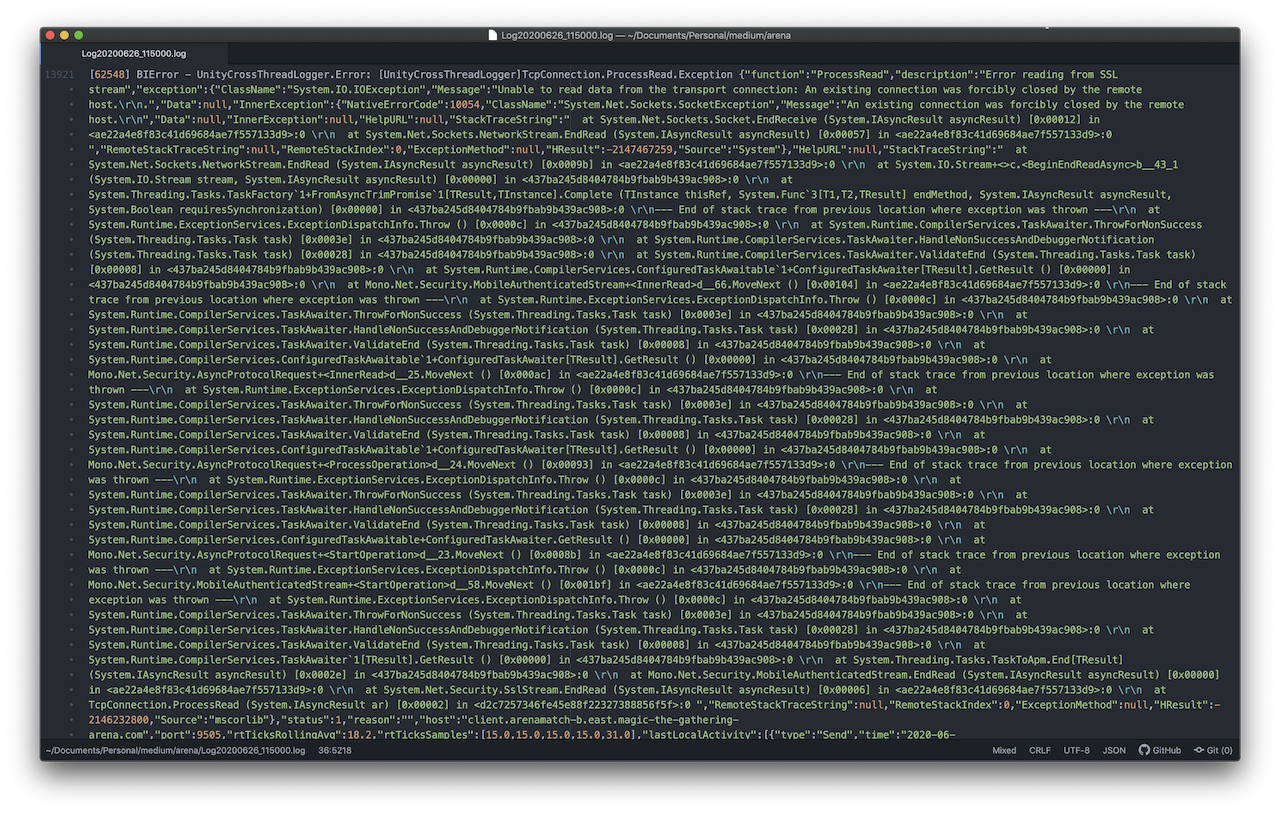Open the Mixed indentation selector

click(x=1004, y=750)
